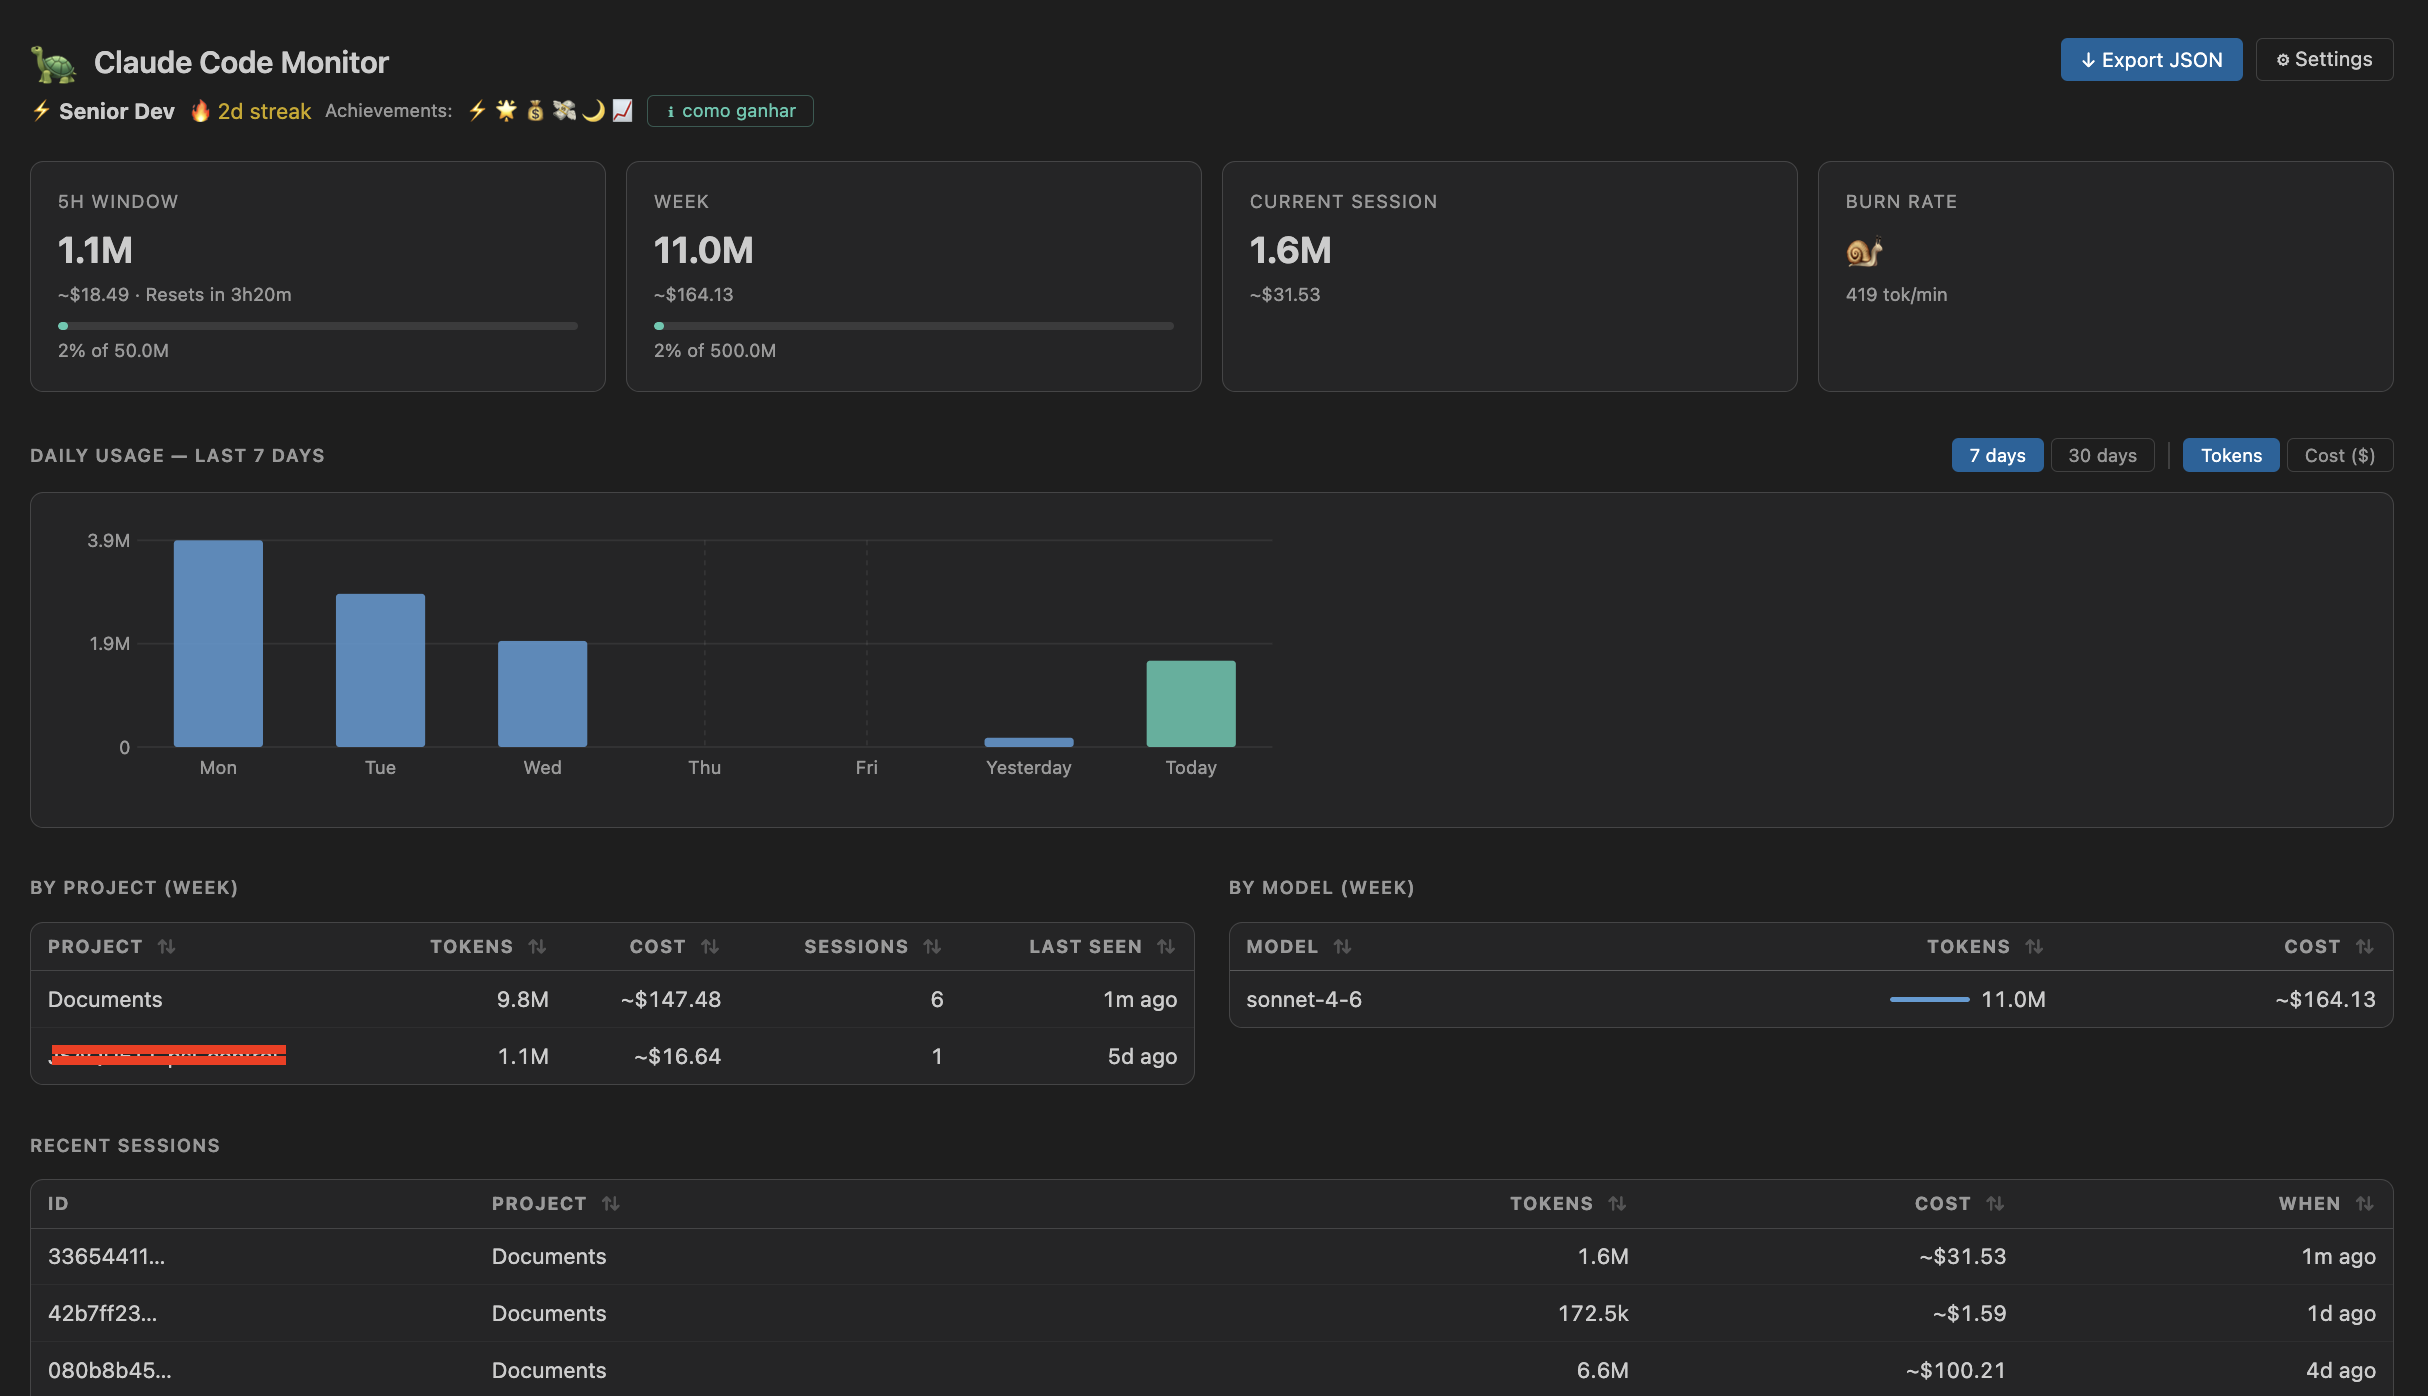Sort recent sessions by Tokens arrows

(x=1617, y=1204)
